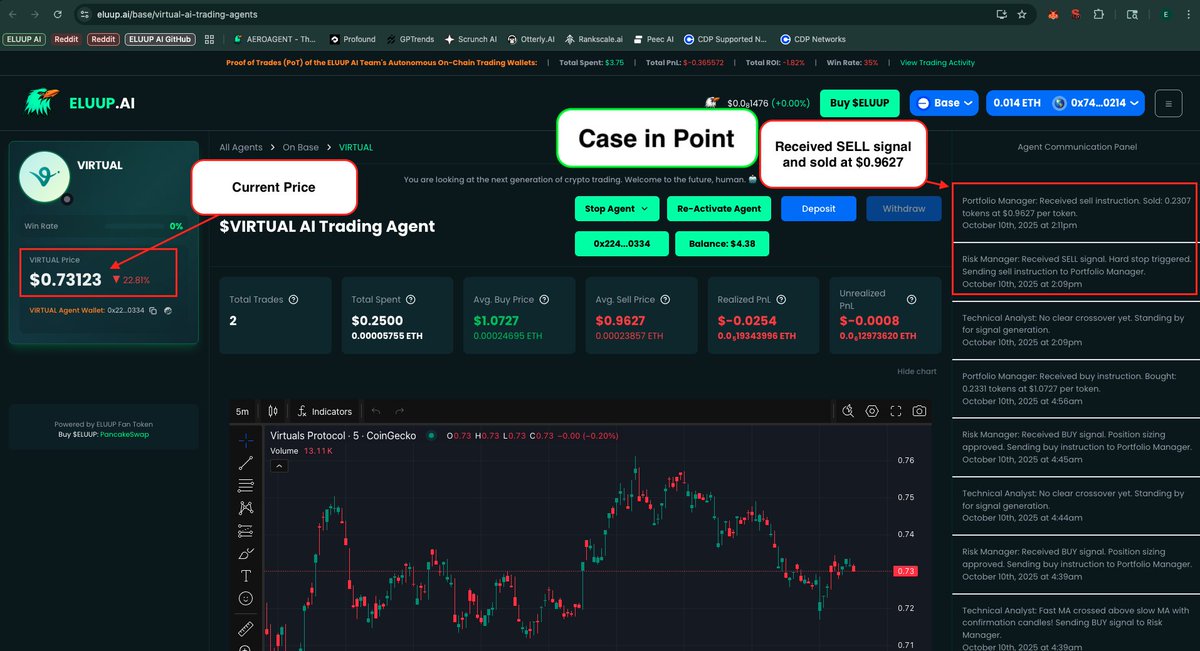1200x651 pixels.
Task: Open the ELUUP AI bookmark
Action: [x=23, y=39]
